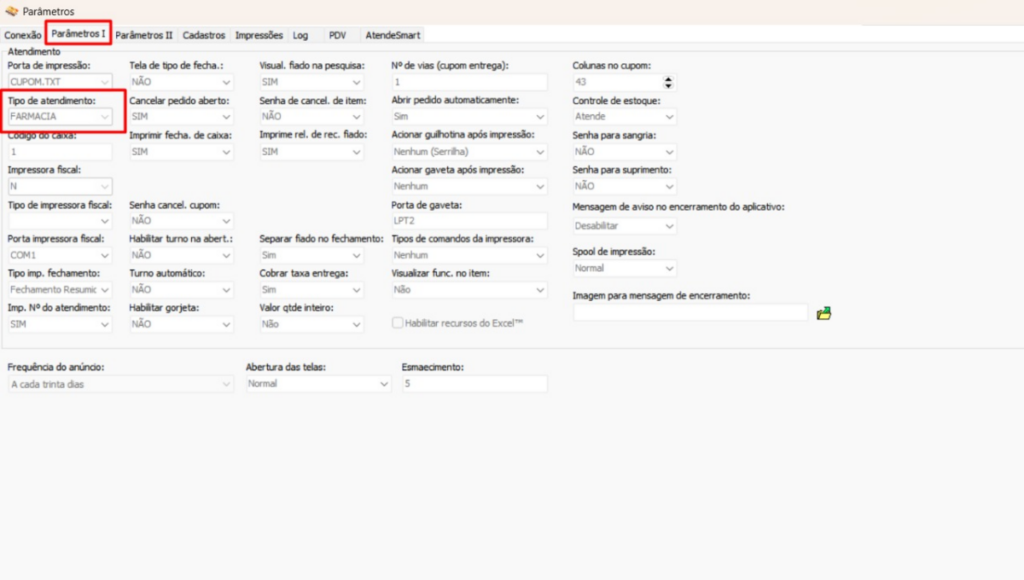Increase Colunas no cupom with up arrow
This screenshot has height=580, width=1024.
pyautogui.click(x=668, y=78)
